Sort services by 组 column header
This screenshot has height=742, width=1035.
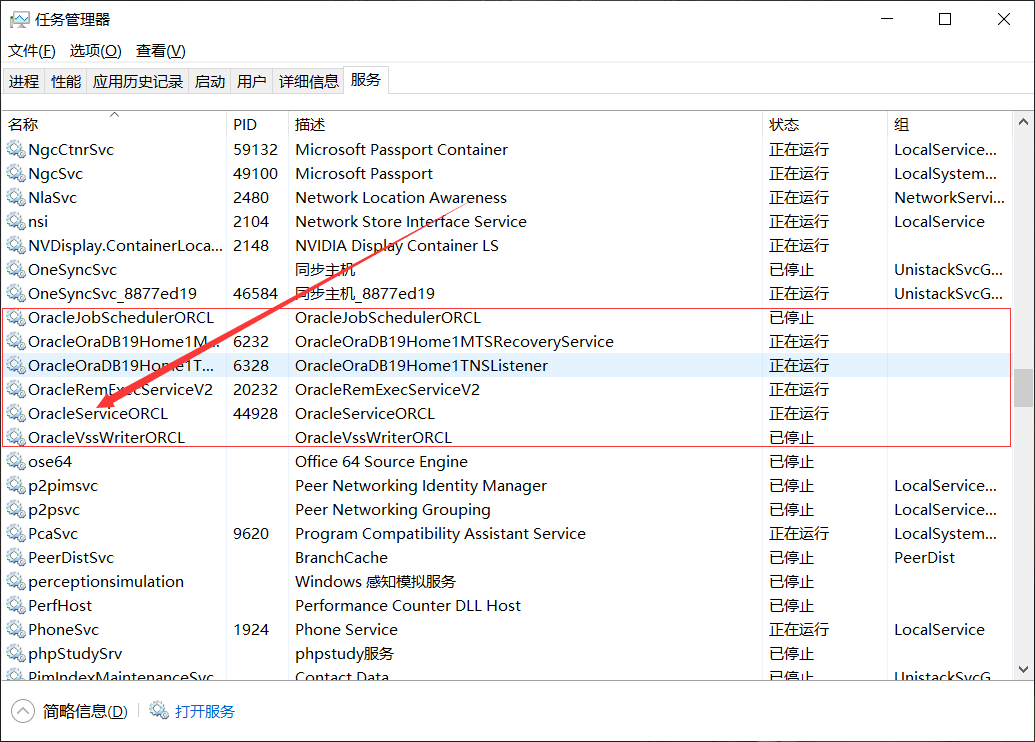[x=949, y=124]
